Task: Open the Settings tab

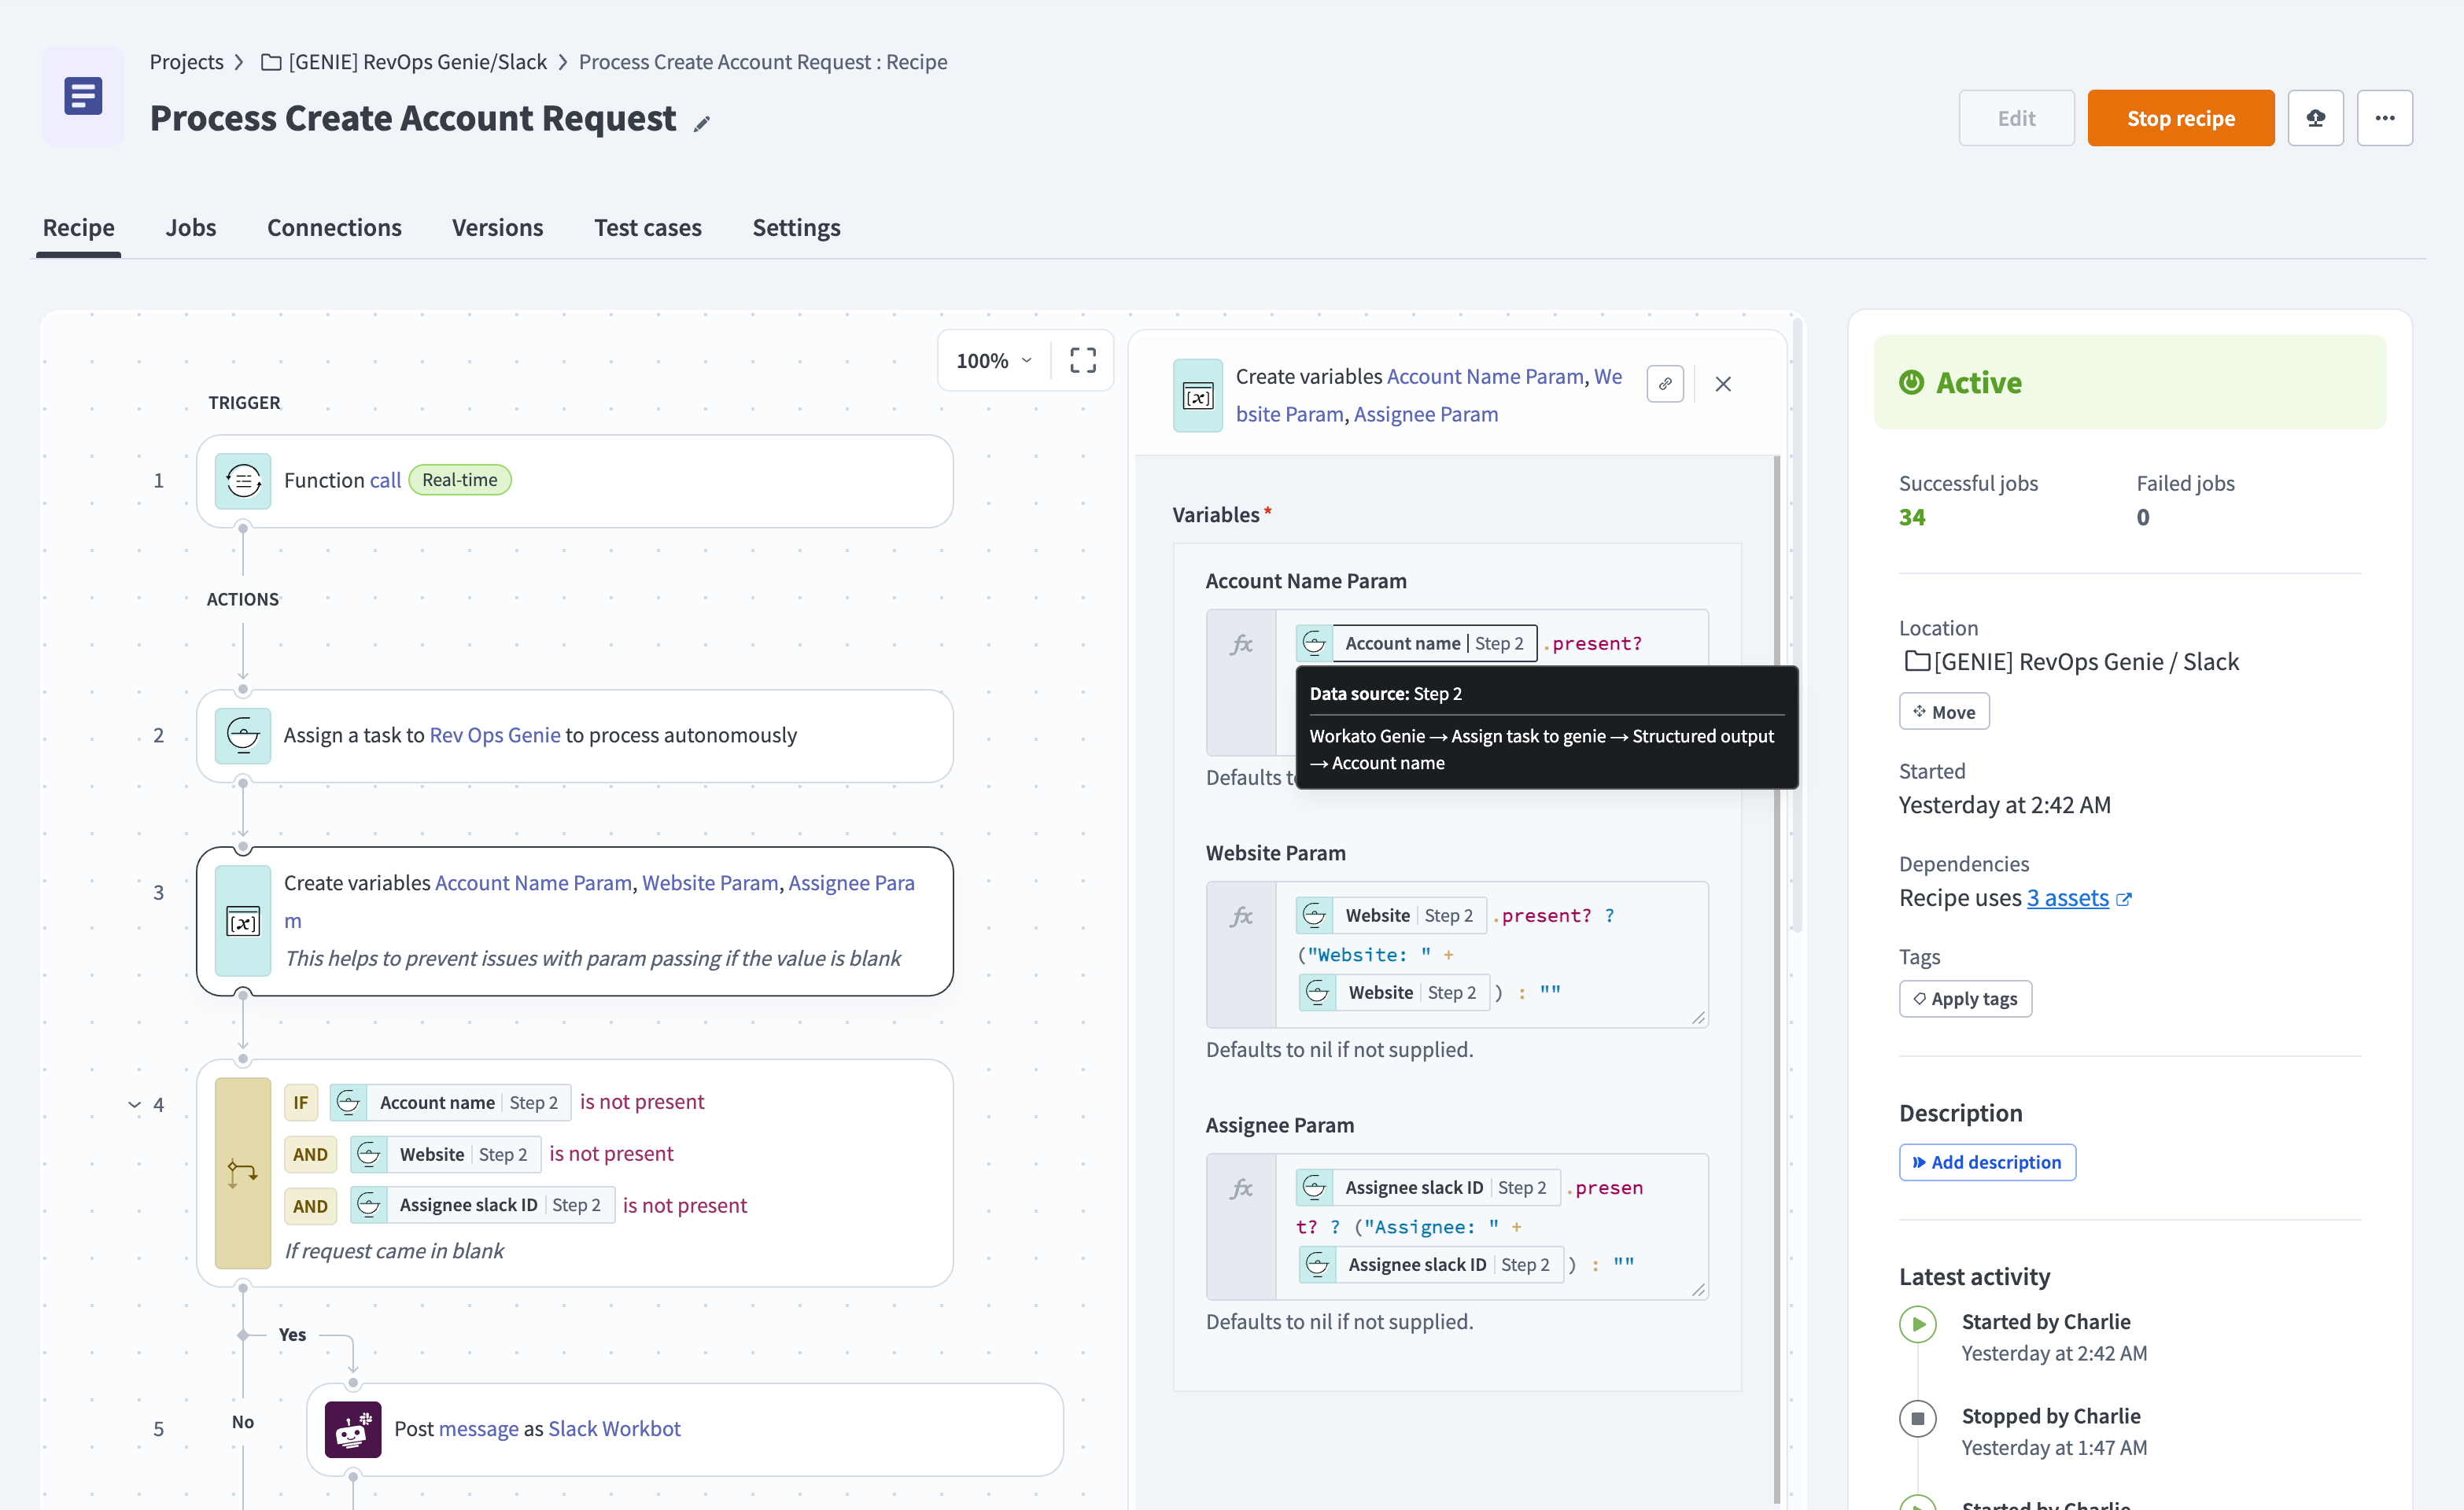Action: point(796,227)
